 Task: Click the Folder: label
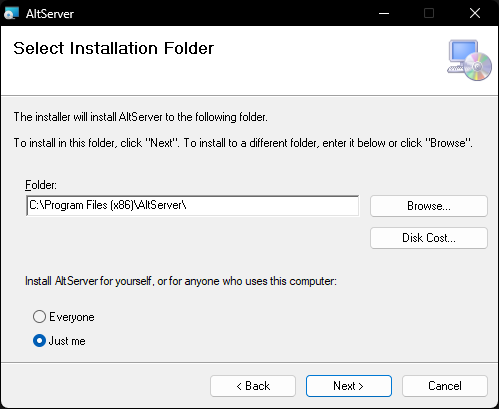pos(41,185)
